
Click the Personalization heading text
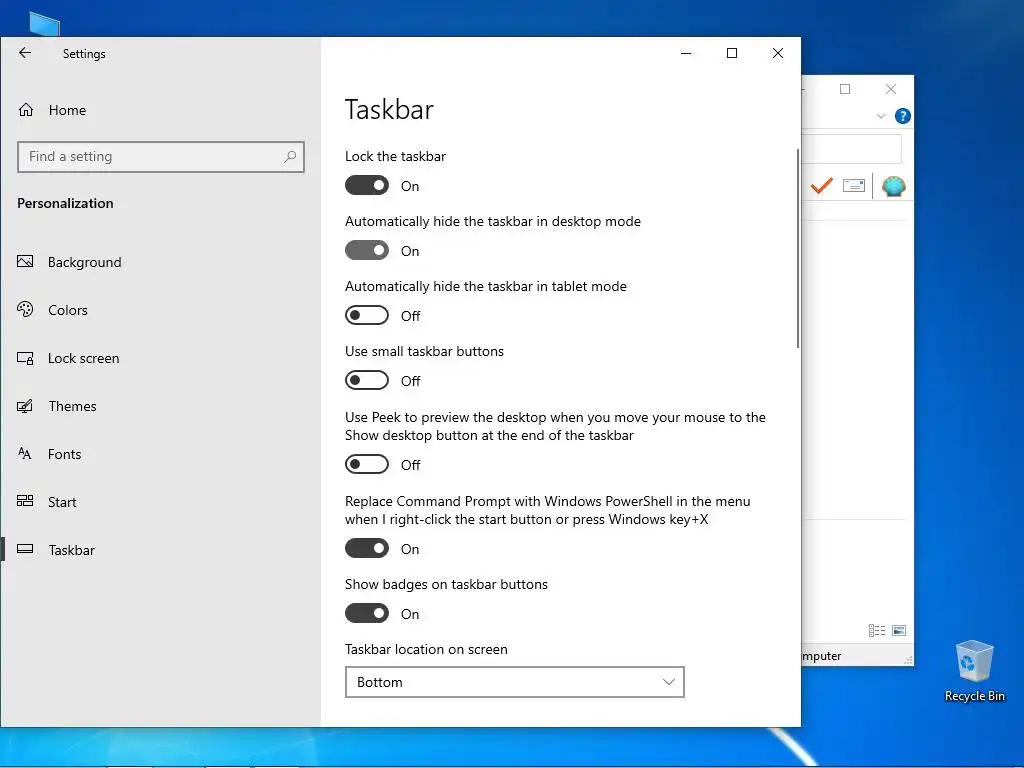point(65,203)
